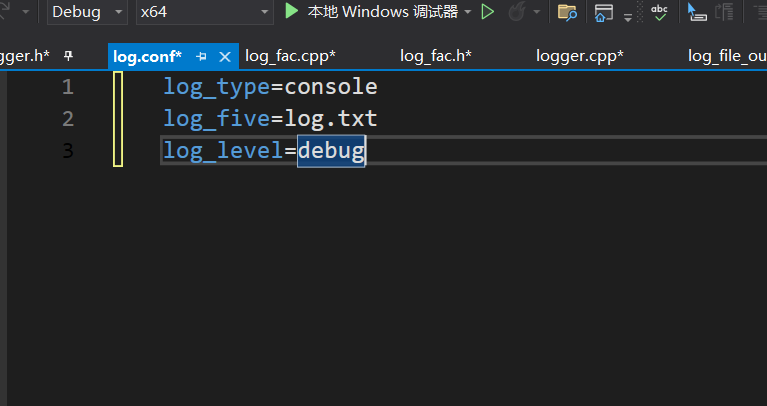The width and height of the screenshot is (767, 406).
Task: Click the window-with-house toolbar icon
Action: pyautogui.click(x=603, y=12)
